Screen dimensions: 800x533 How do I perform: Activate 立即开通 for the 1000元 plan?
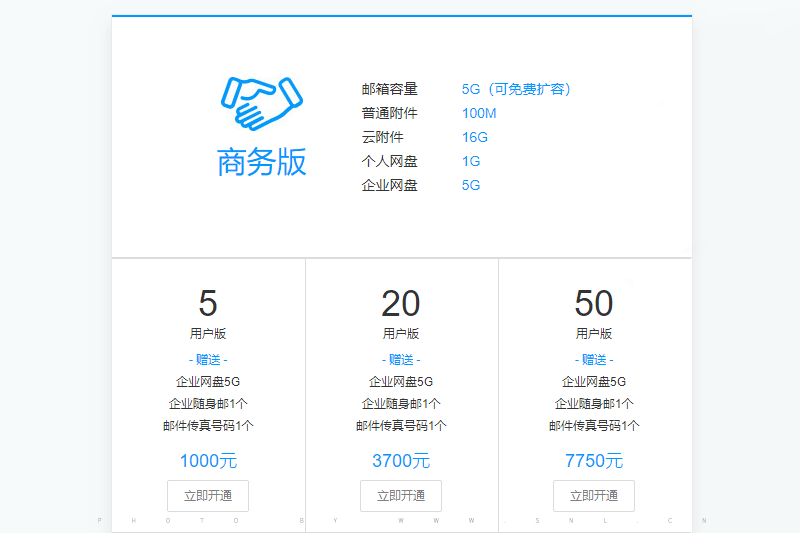[x=208, y=496]
